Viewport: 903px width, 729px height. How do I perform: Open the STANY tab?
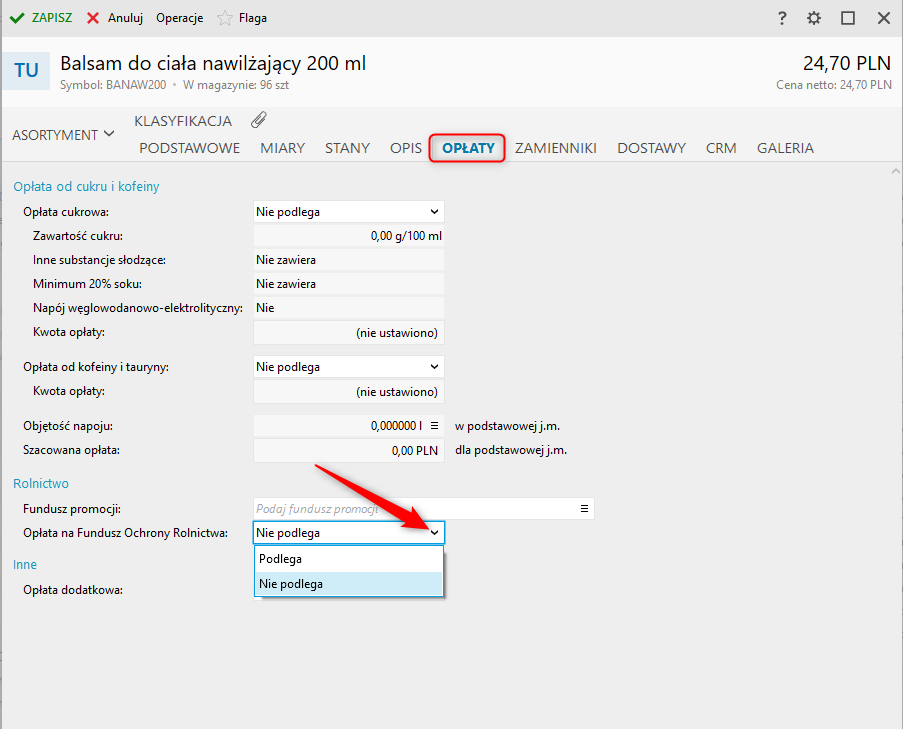[347, 148]
